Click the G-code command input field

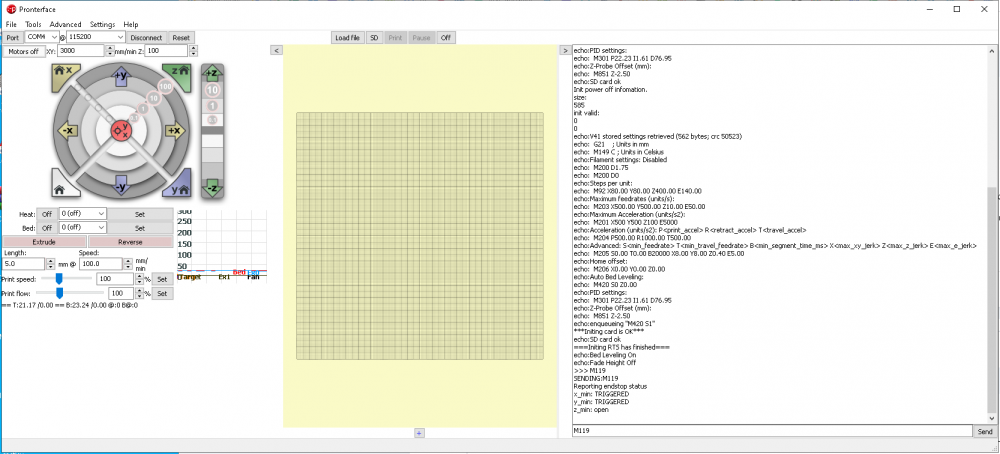(x=772, y=432)
